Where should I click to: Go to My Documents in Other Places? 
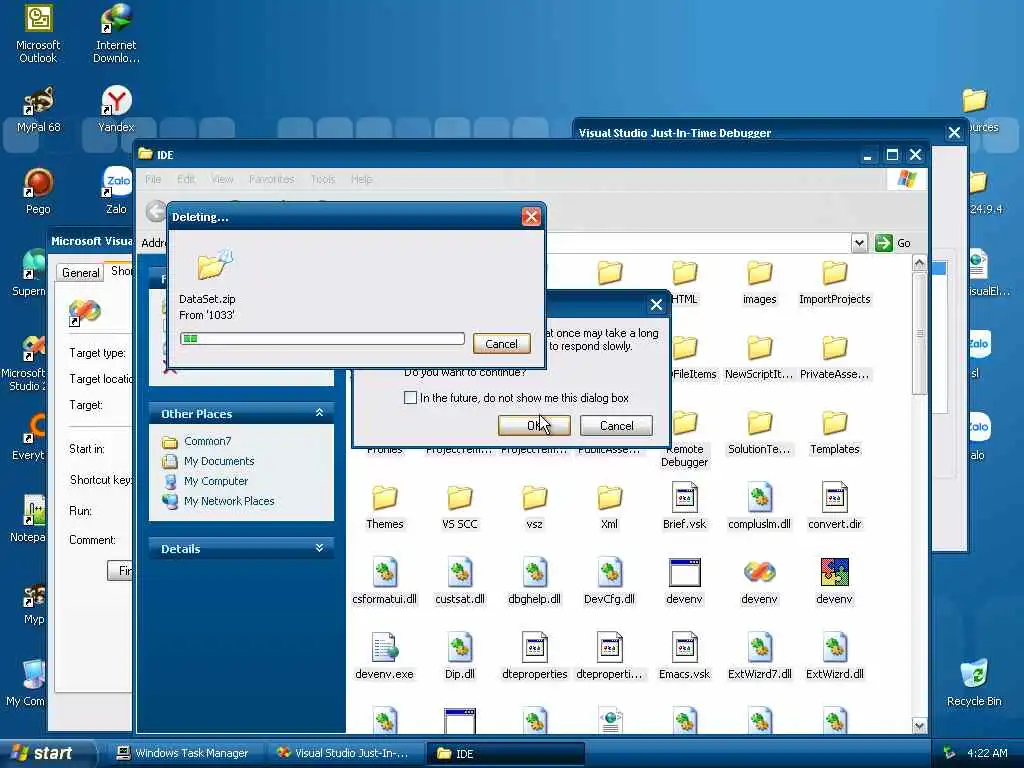coord(219,461)
